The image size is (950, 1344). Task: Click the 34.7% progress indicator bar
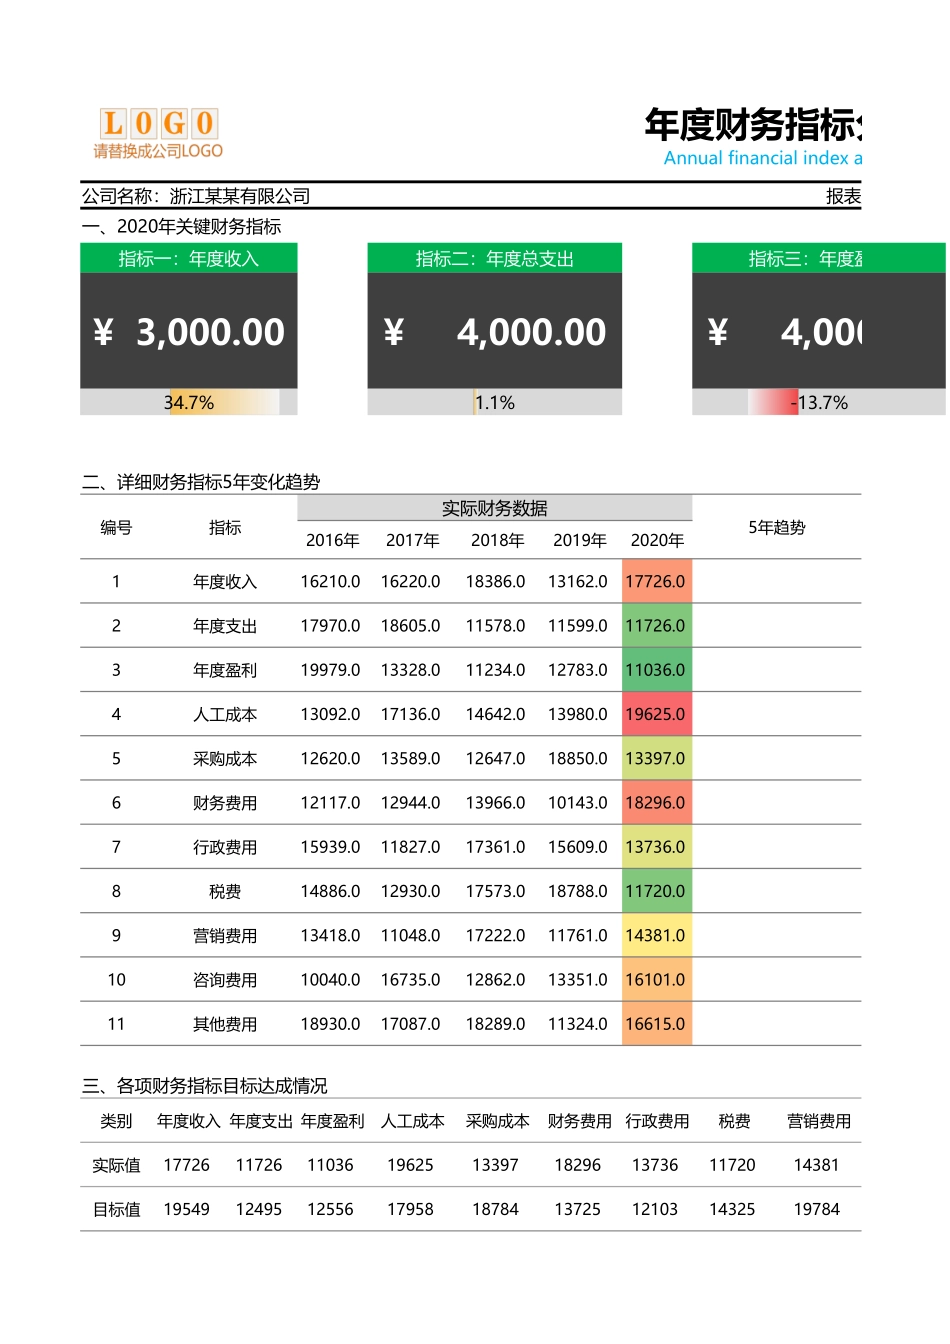click(x=189, y=402)
